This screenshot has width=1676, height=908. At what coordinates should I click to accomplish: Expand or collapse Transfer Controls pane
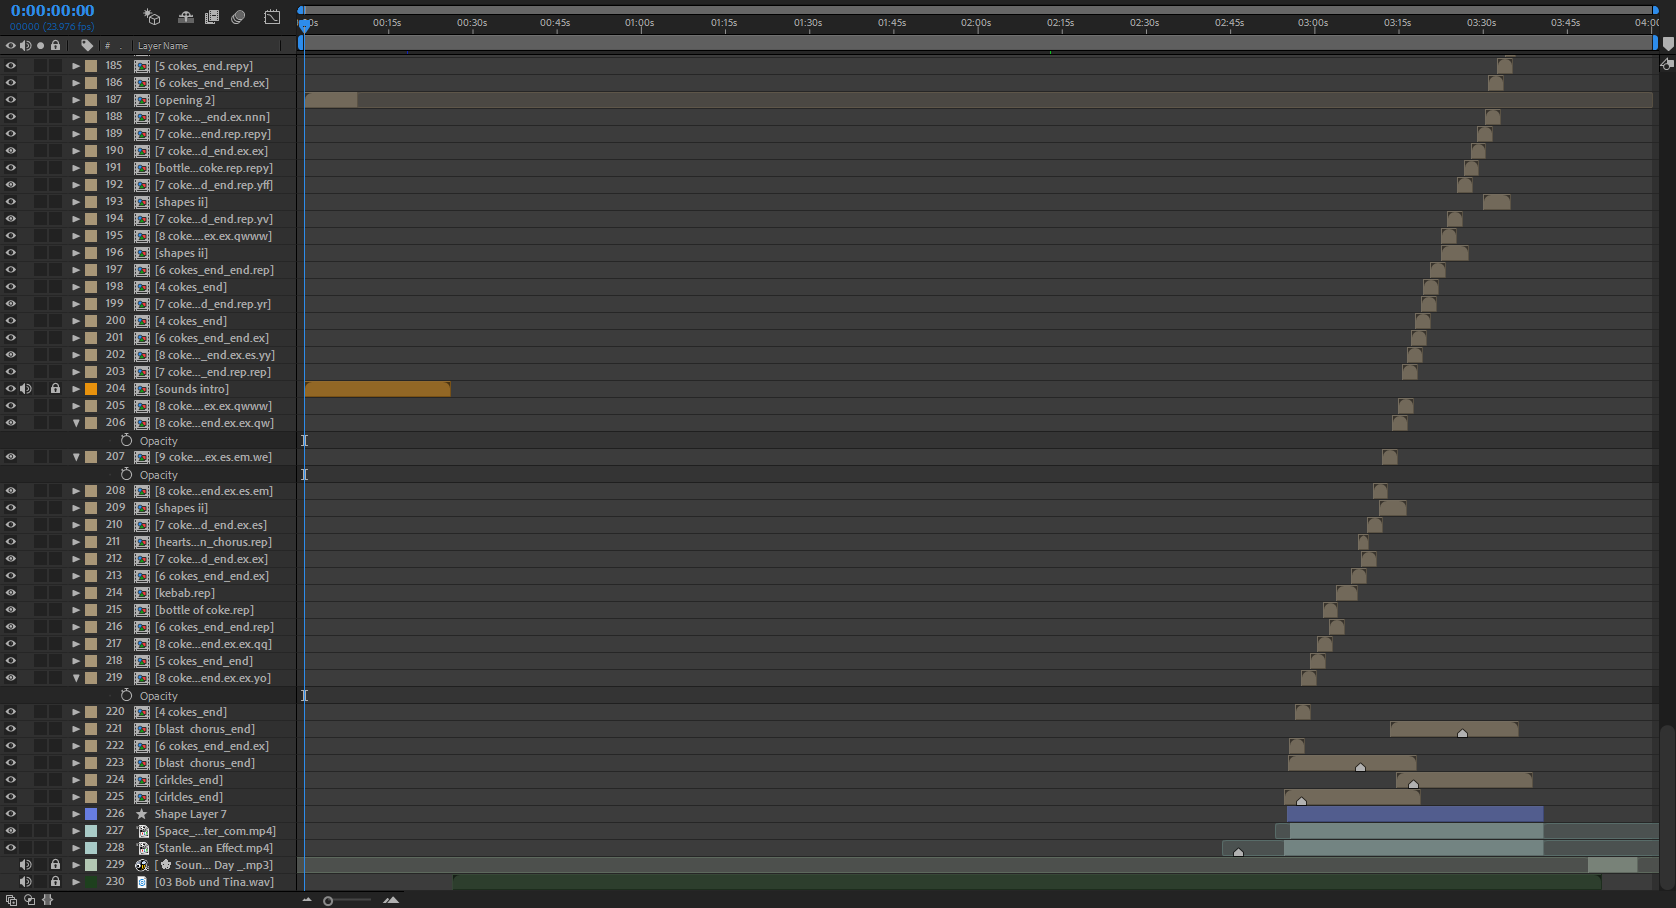29,900
